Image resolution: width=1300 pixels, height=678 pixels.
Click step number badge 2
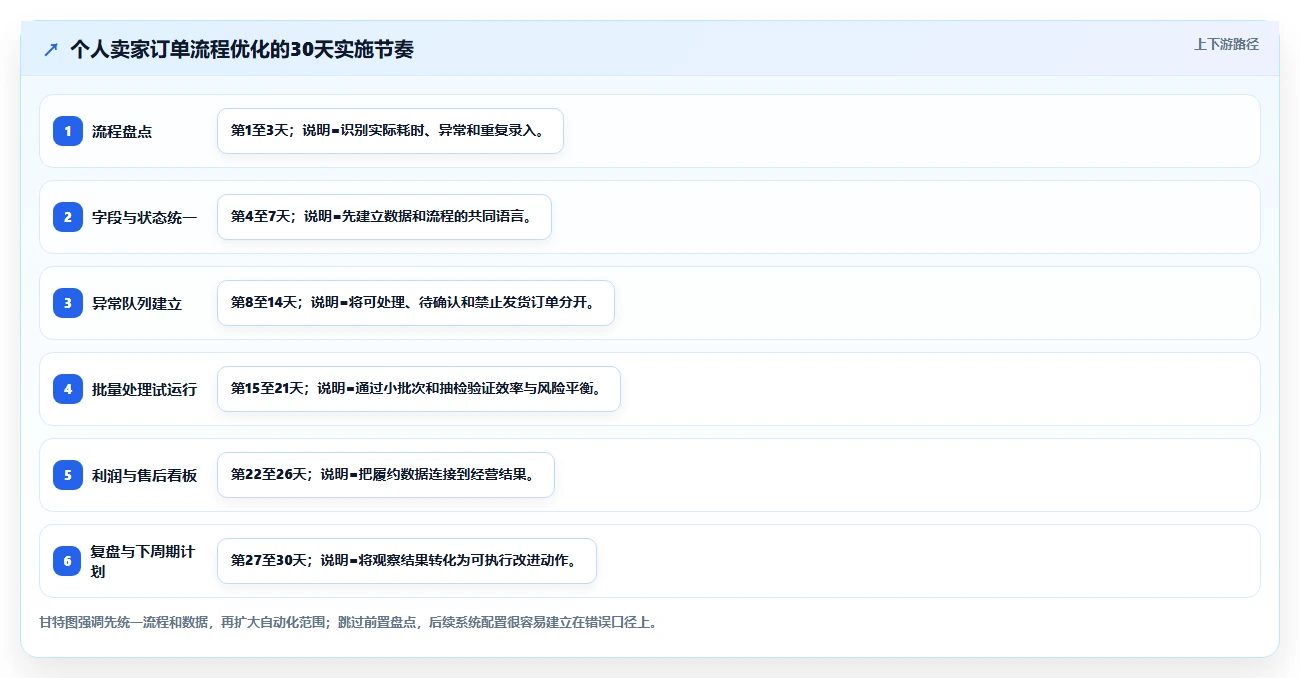click(68, 217)
